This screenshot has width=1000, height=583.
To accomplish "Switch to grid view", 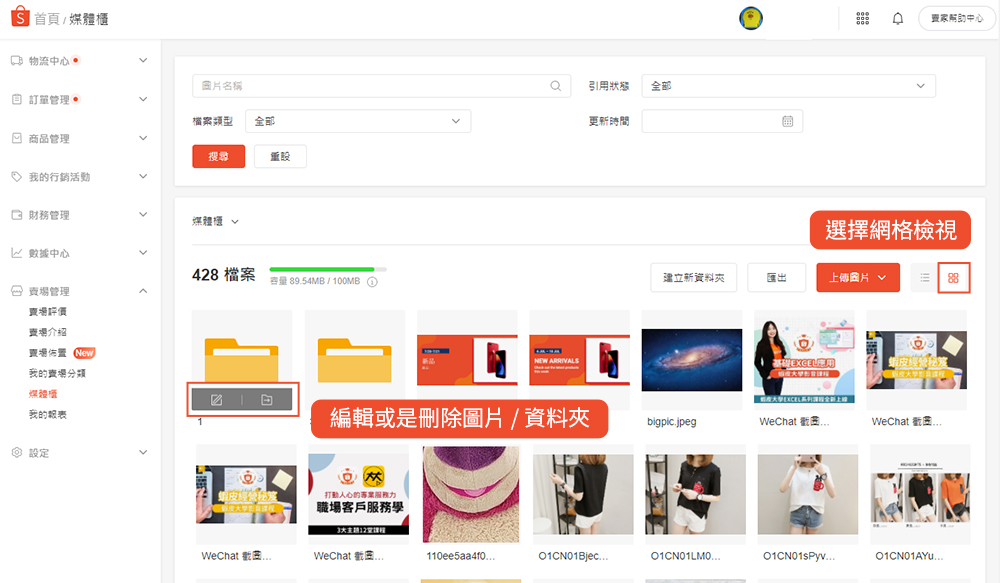I will coord(953,278).
